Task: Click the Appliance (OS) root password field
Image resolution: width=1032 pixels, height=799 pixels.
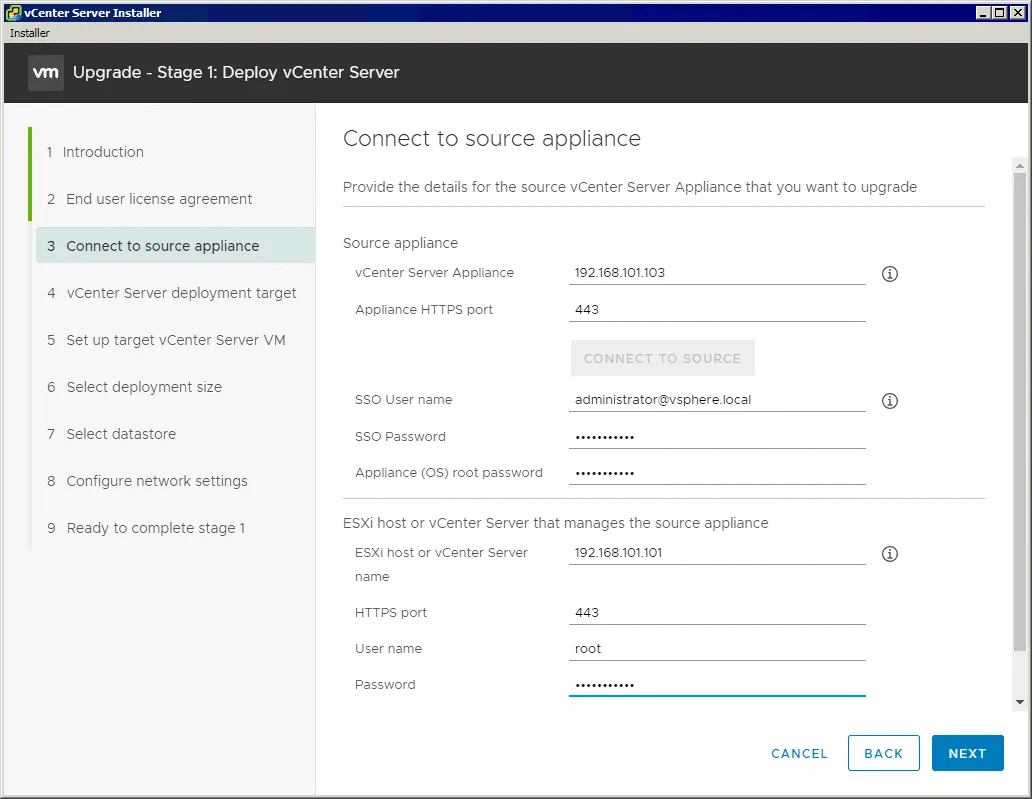Action: [717, 473]
